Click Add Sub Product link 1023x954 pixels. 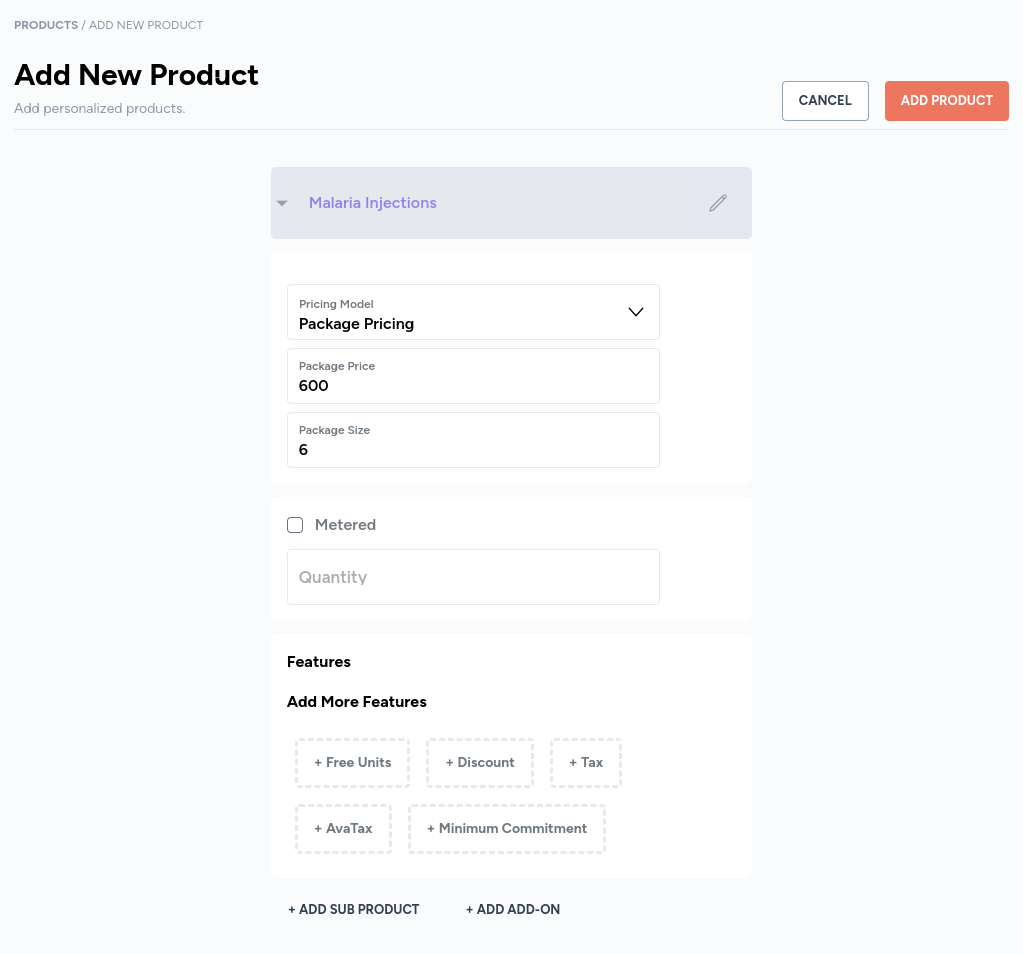(354, 909)
